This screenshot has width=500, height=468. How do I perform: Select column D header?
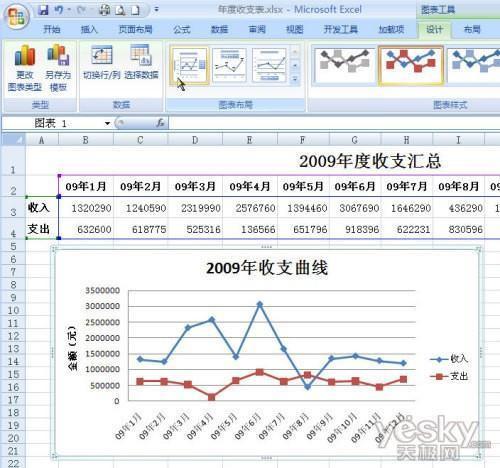tap(195, 140)
